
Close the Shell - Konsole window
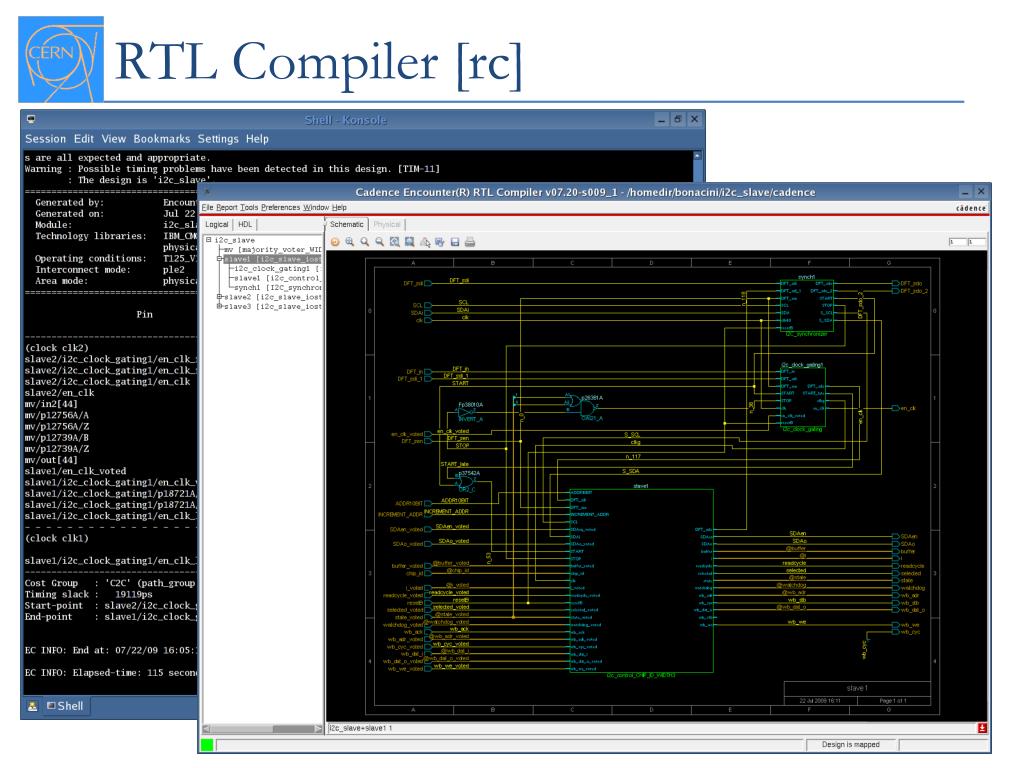click(x=694, y=120)
